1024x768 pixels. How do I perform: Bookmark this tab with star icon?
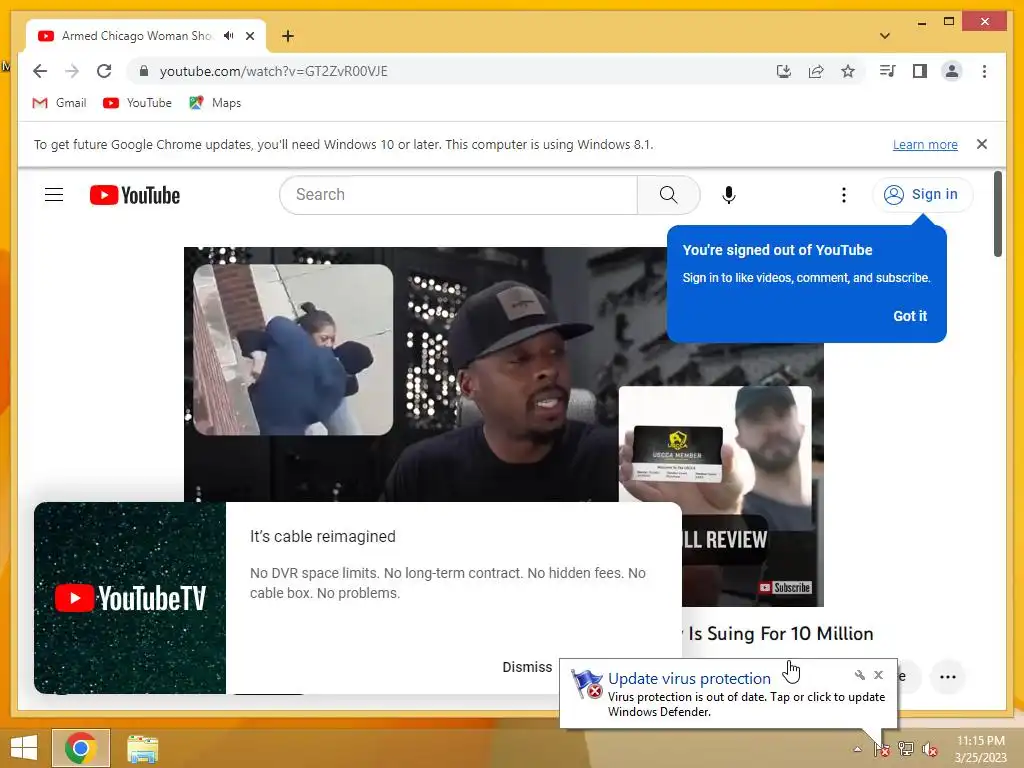click(848, 71)
